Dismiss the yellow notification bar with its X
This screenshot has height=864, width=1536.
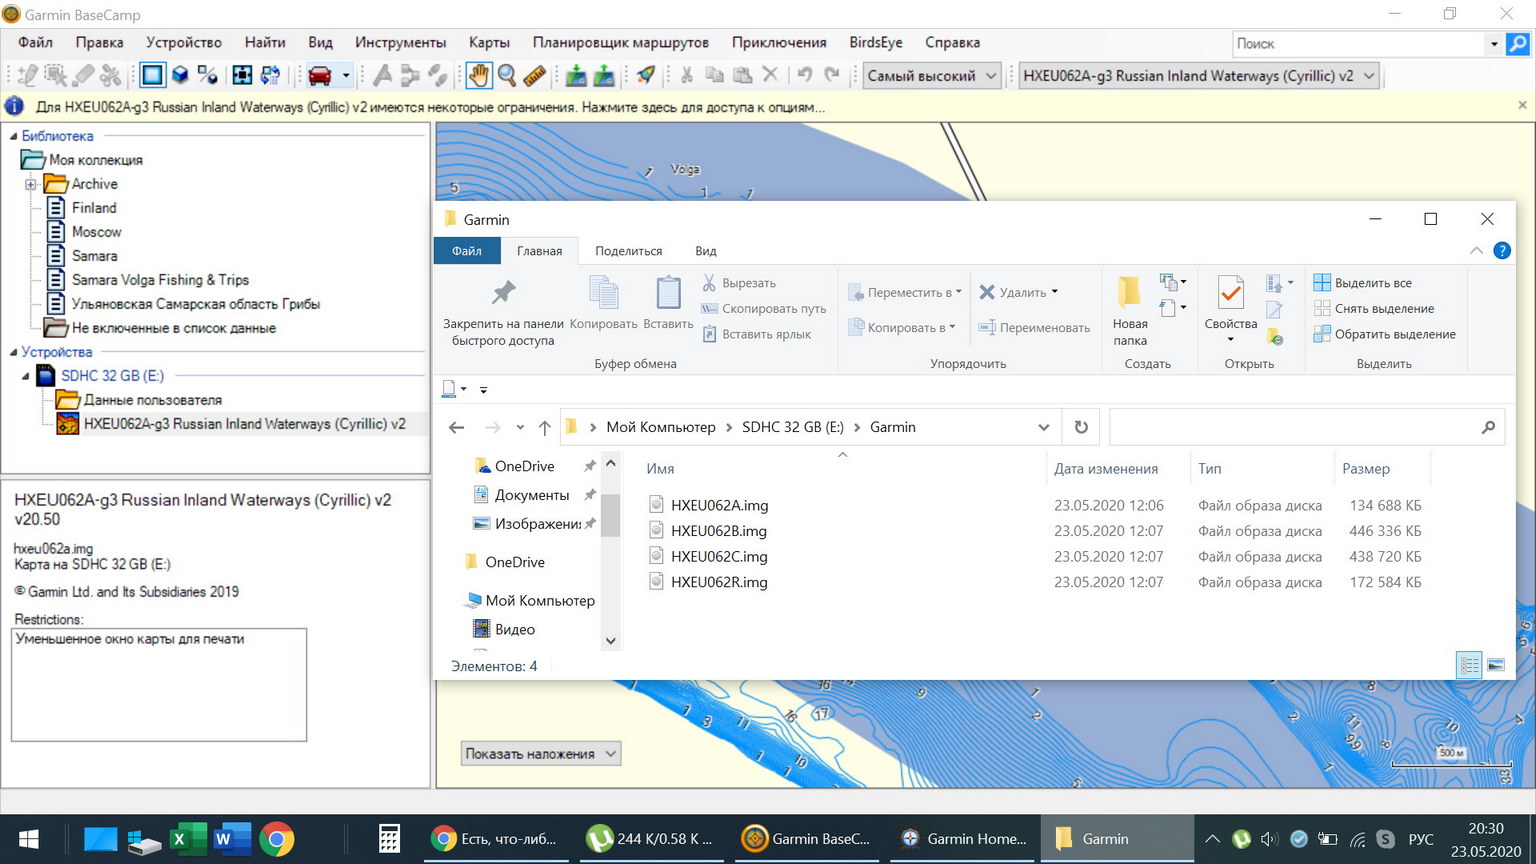(1522, 105)
